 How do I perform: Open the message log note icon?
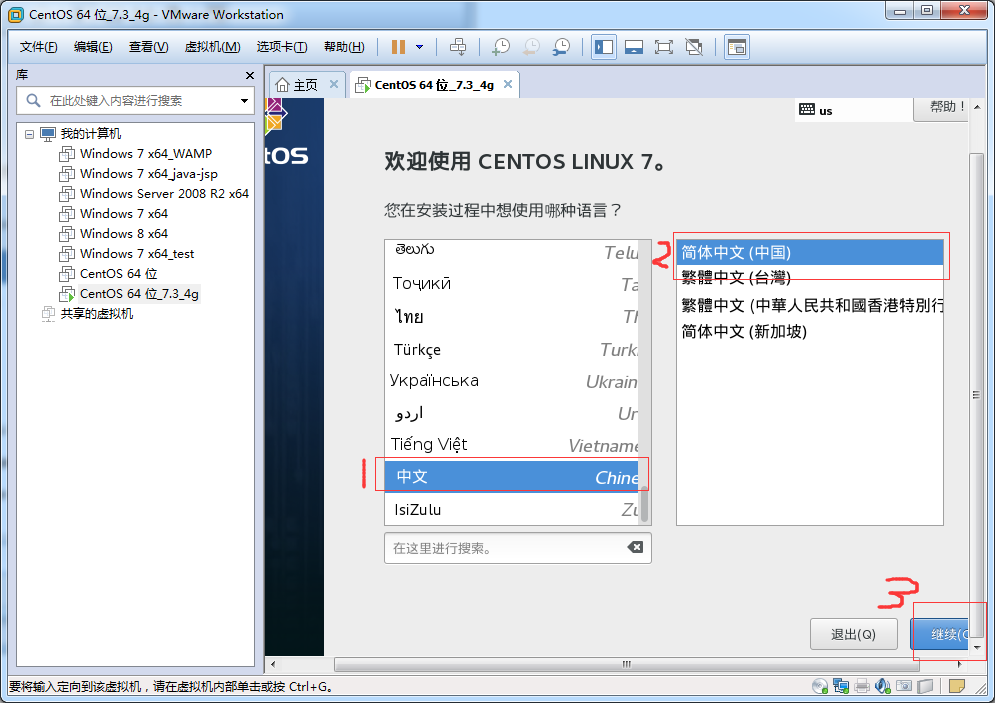[956, 686]
